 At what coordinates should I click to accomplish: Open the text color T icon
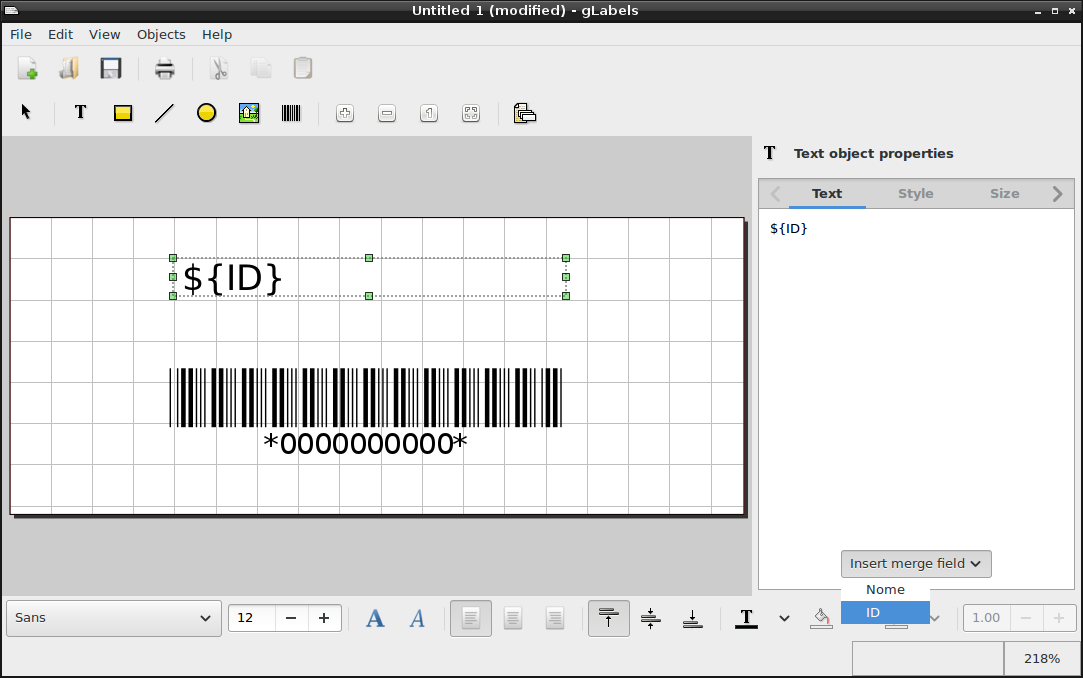pos(746,618)
